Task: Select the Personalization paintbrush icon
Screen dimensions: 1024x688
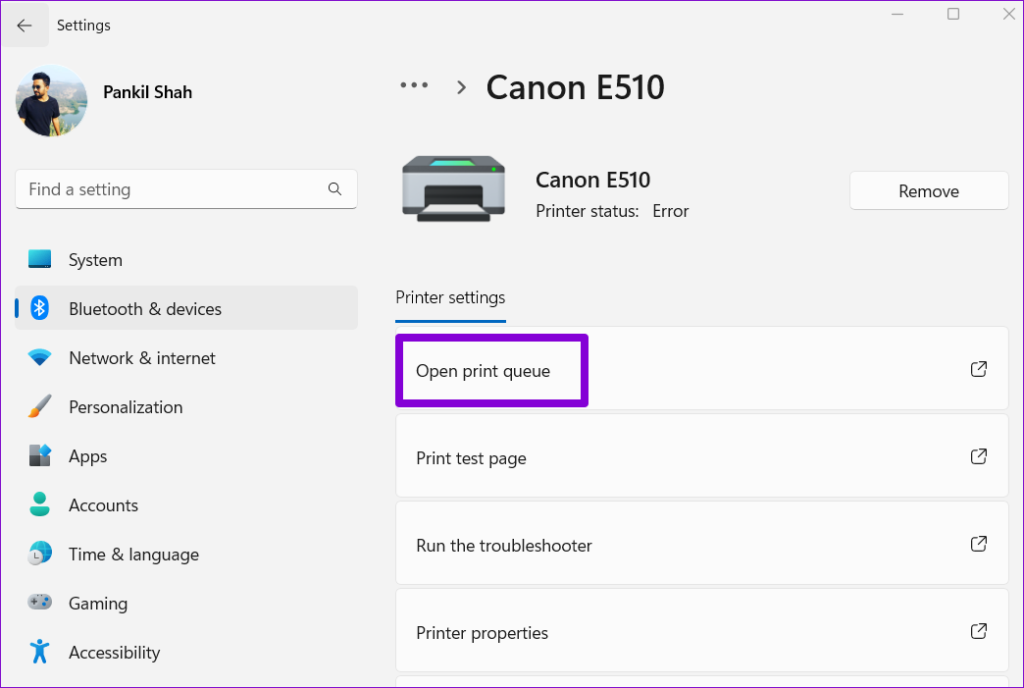Action: pos(39,407)
